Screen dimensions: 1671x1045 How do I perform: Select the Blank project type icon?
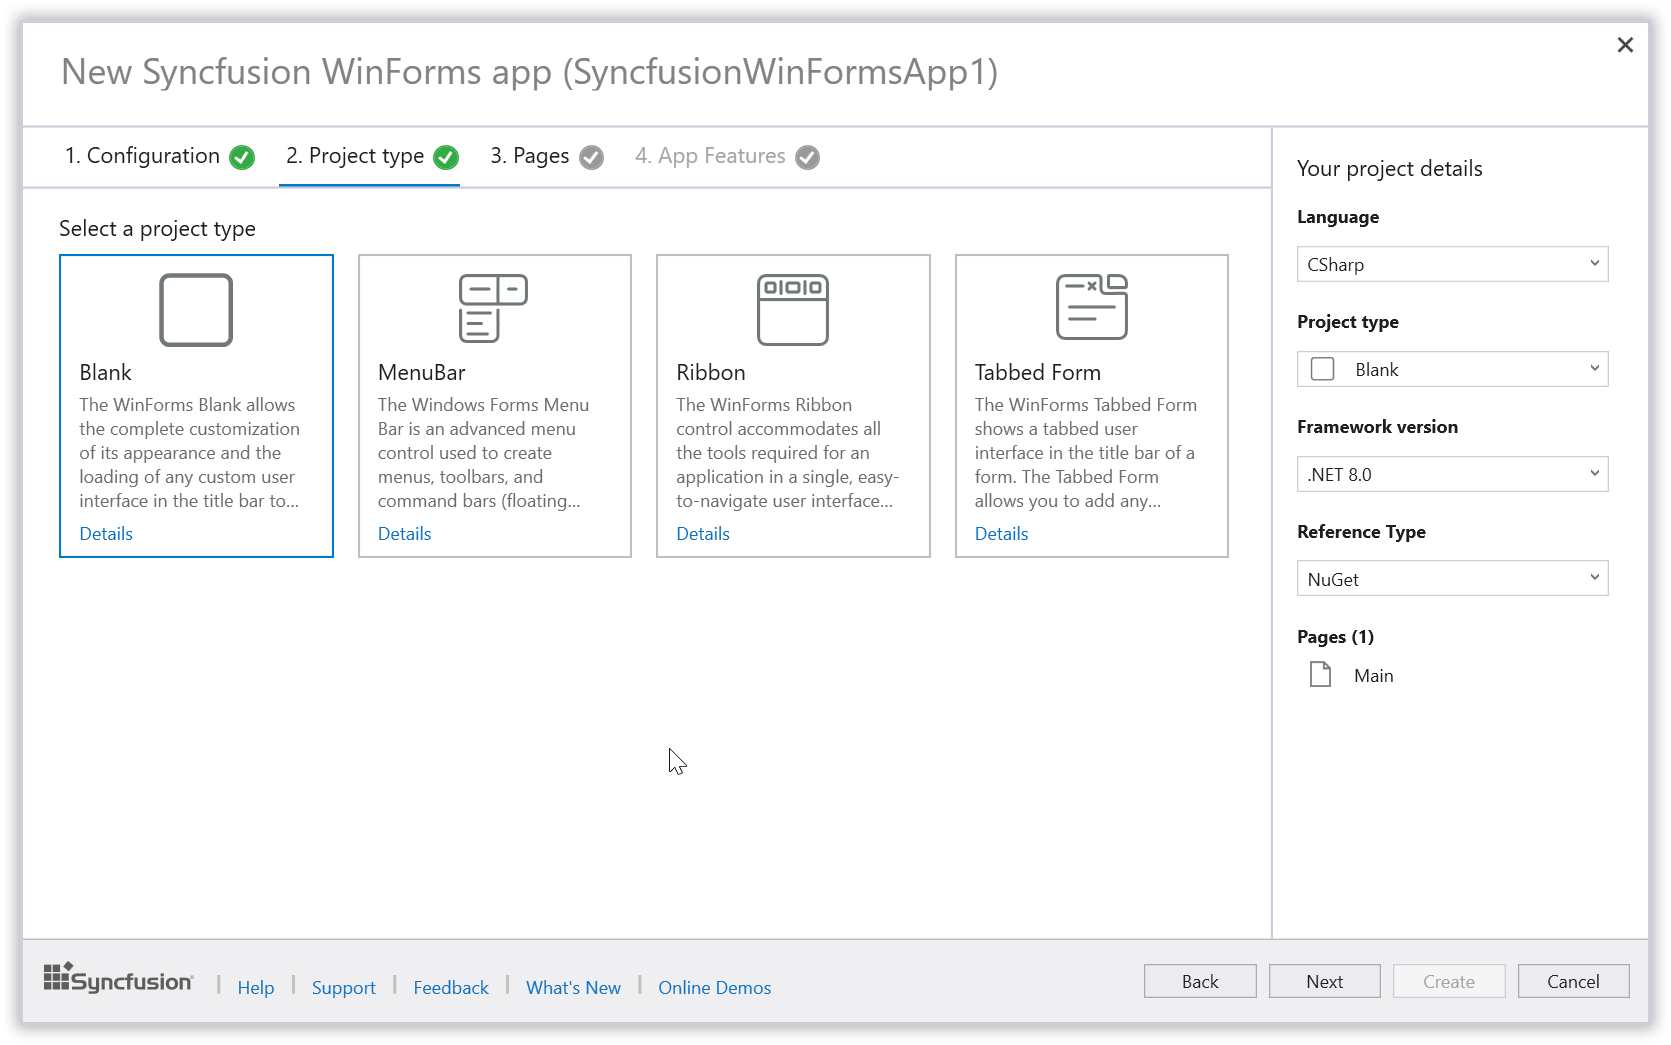pyautogui.click(x=196, y=310)
